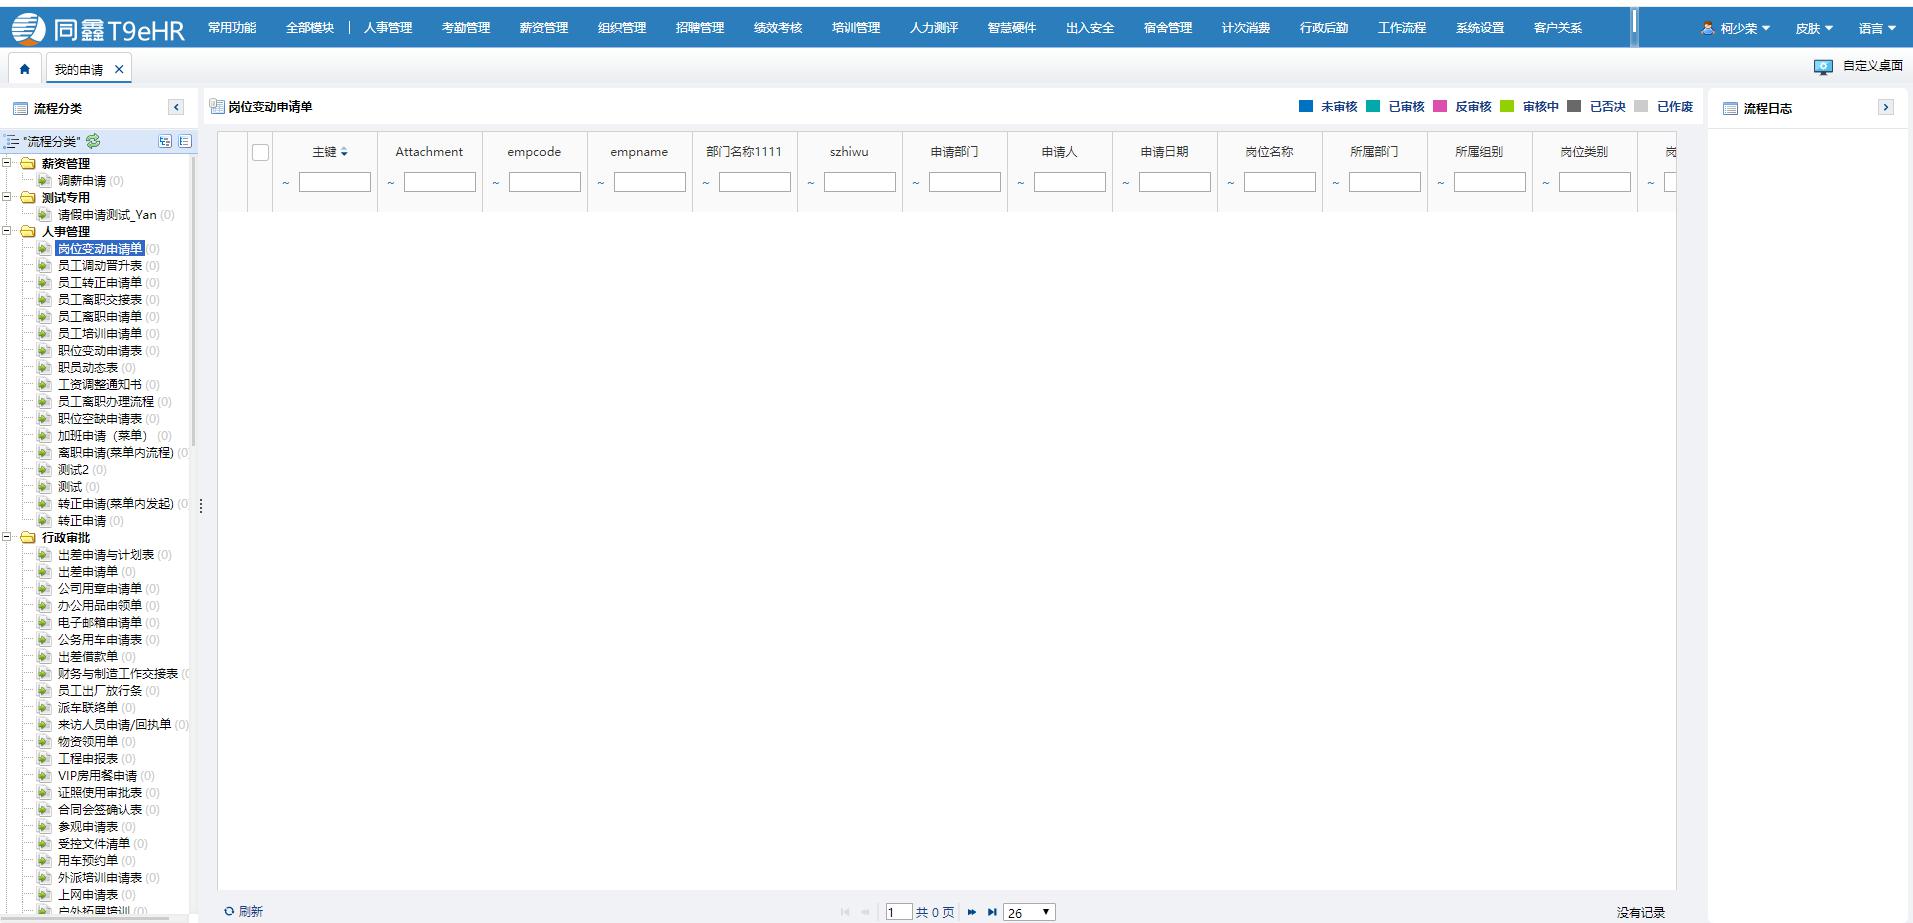The image size is (1913, 923).
Task: Open the 柯少荣 user dropdown
Action: coord(1736,28)
